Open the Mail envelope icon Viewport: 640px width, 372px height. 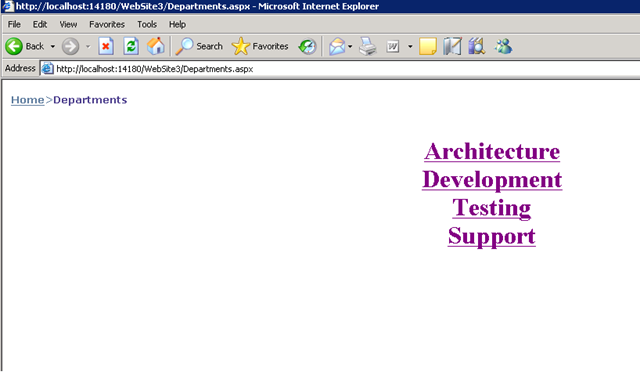point(337,47)
